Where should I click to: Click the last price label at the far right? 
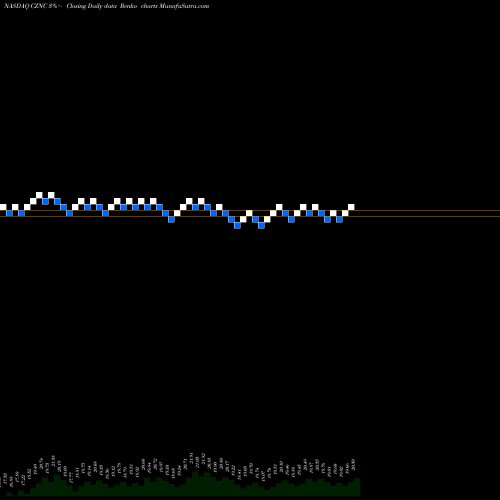(353, 464)
